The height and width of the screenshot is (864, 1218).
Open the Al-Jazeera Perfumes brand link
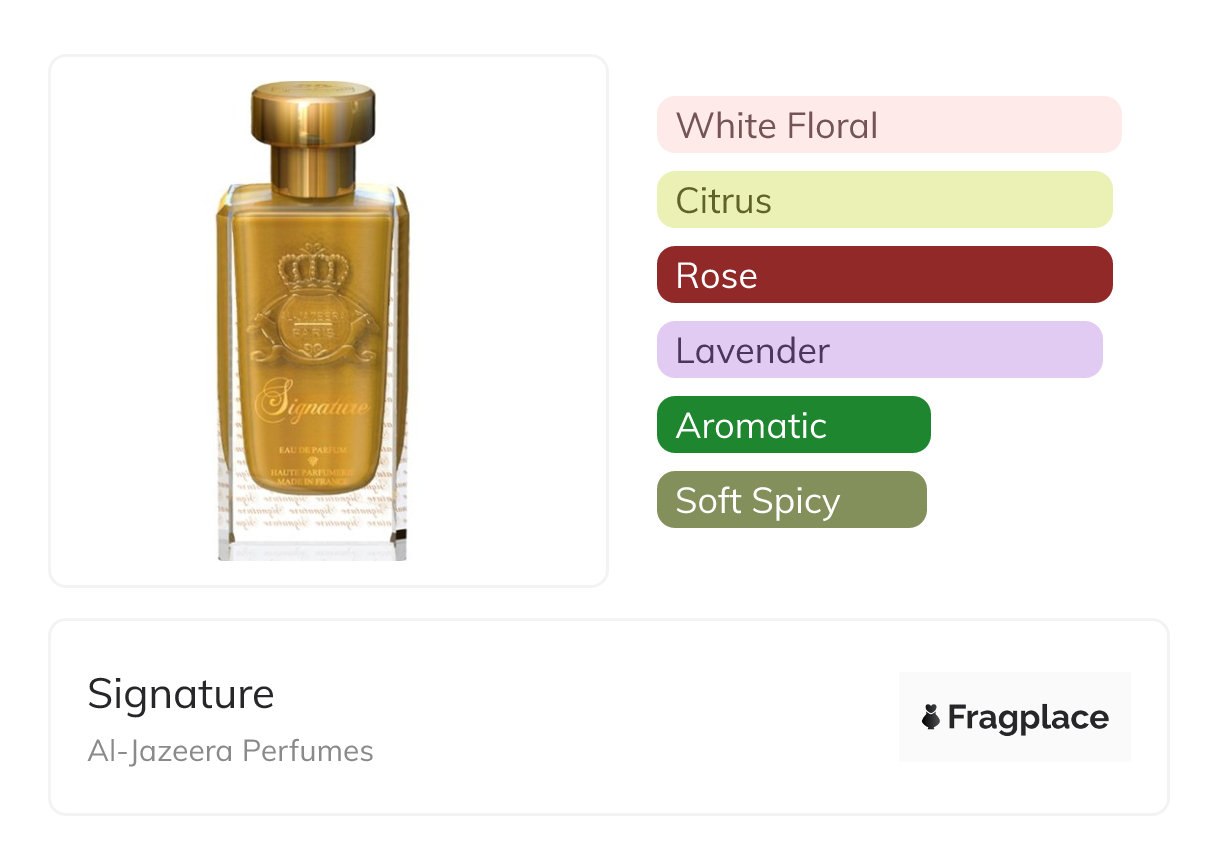tap(230, 751)
